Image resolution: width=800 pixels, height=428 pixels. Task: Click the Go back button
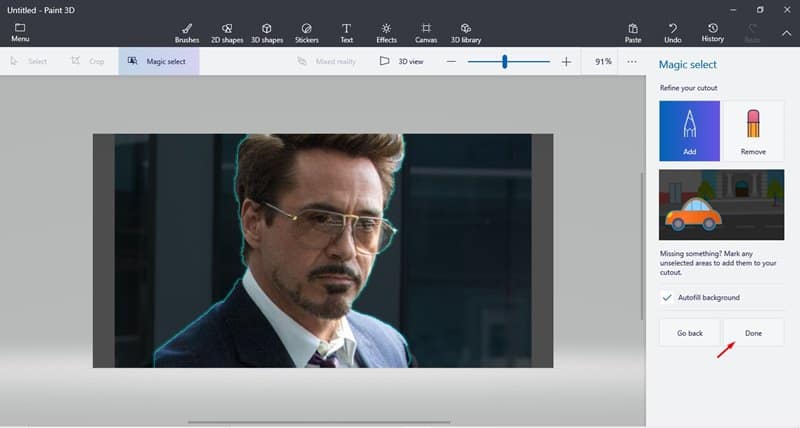pyautogui.click(x=689, y=333)
